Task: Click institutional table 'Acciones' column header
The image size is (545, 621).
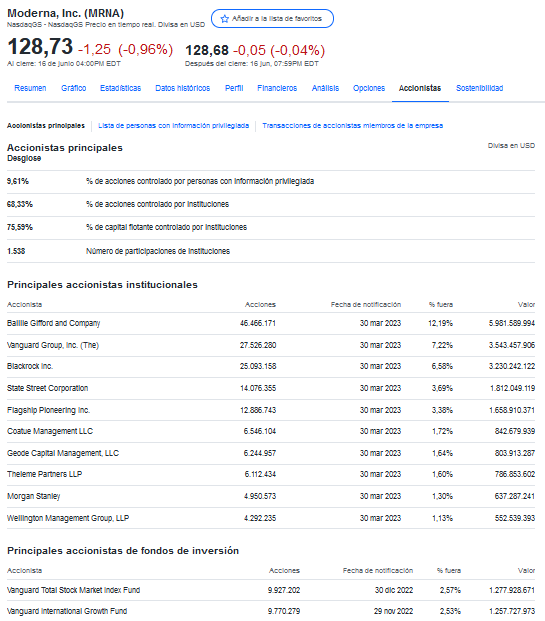Action: 260,305
